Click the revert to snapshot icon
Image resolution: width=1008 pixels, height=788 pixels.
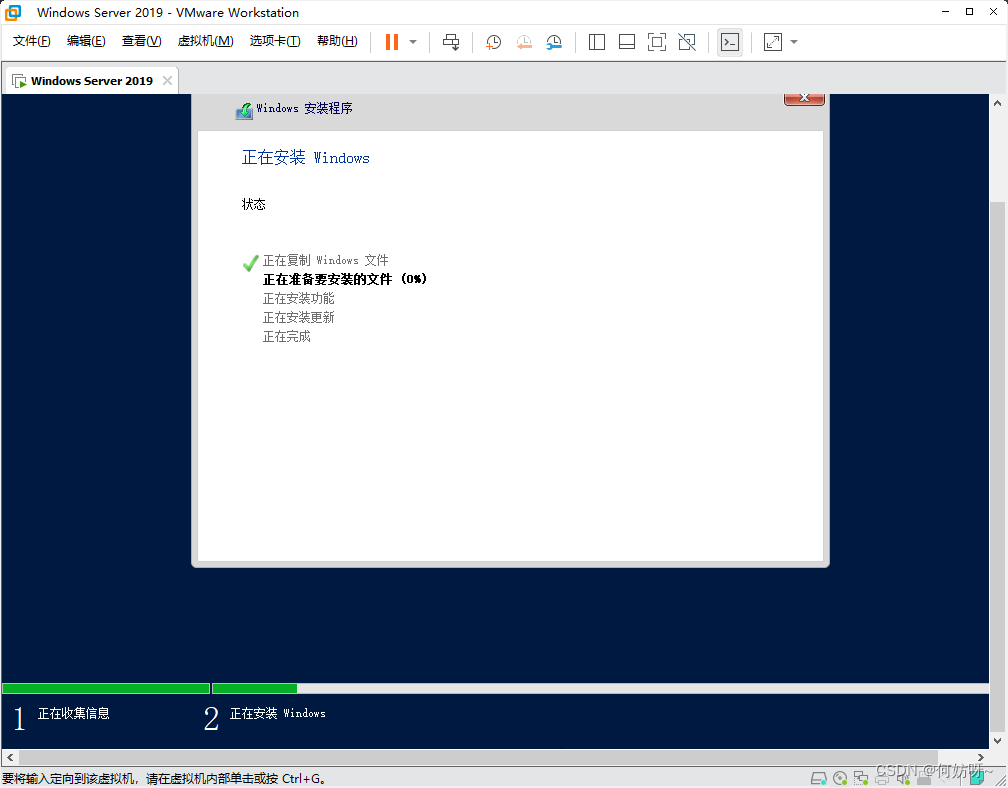tap(524, 42)
